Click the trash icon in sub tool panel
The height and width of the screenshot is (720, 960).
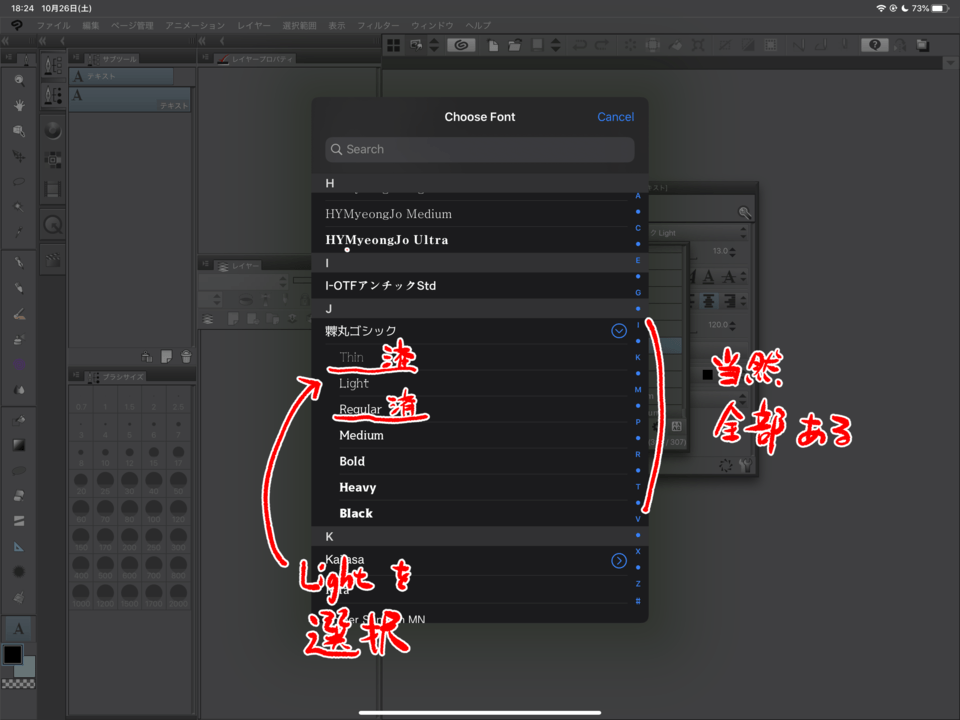pos(185,356)
